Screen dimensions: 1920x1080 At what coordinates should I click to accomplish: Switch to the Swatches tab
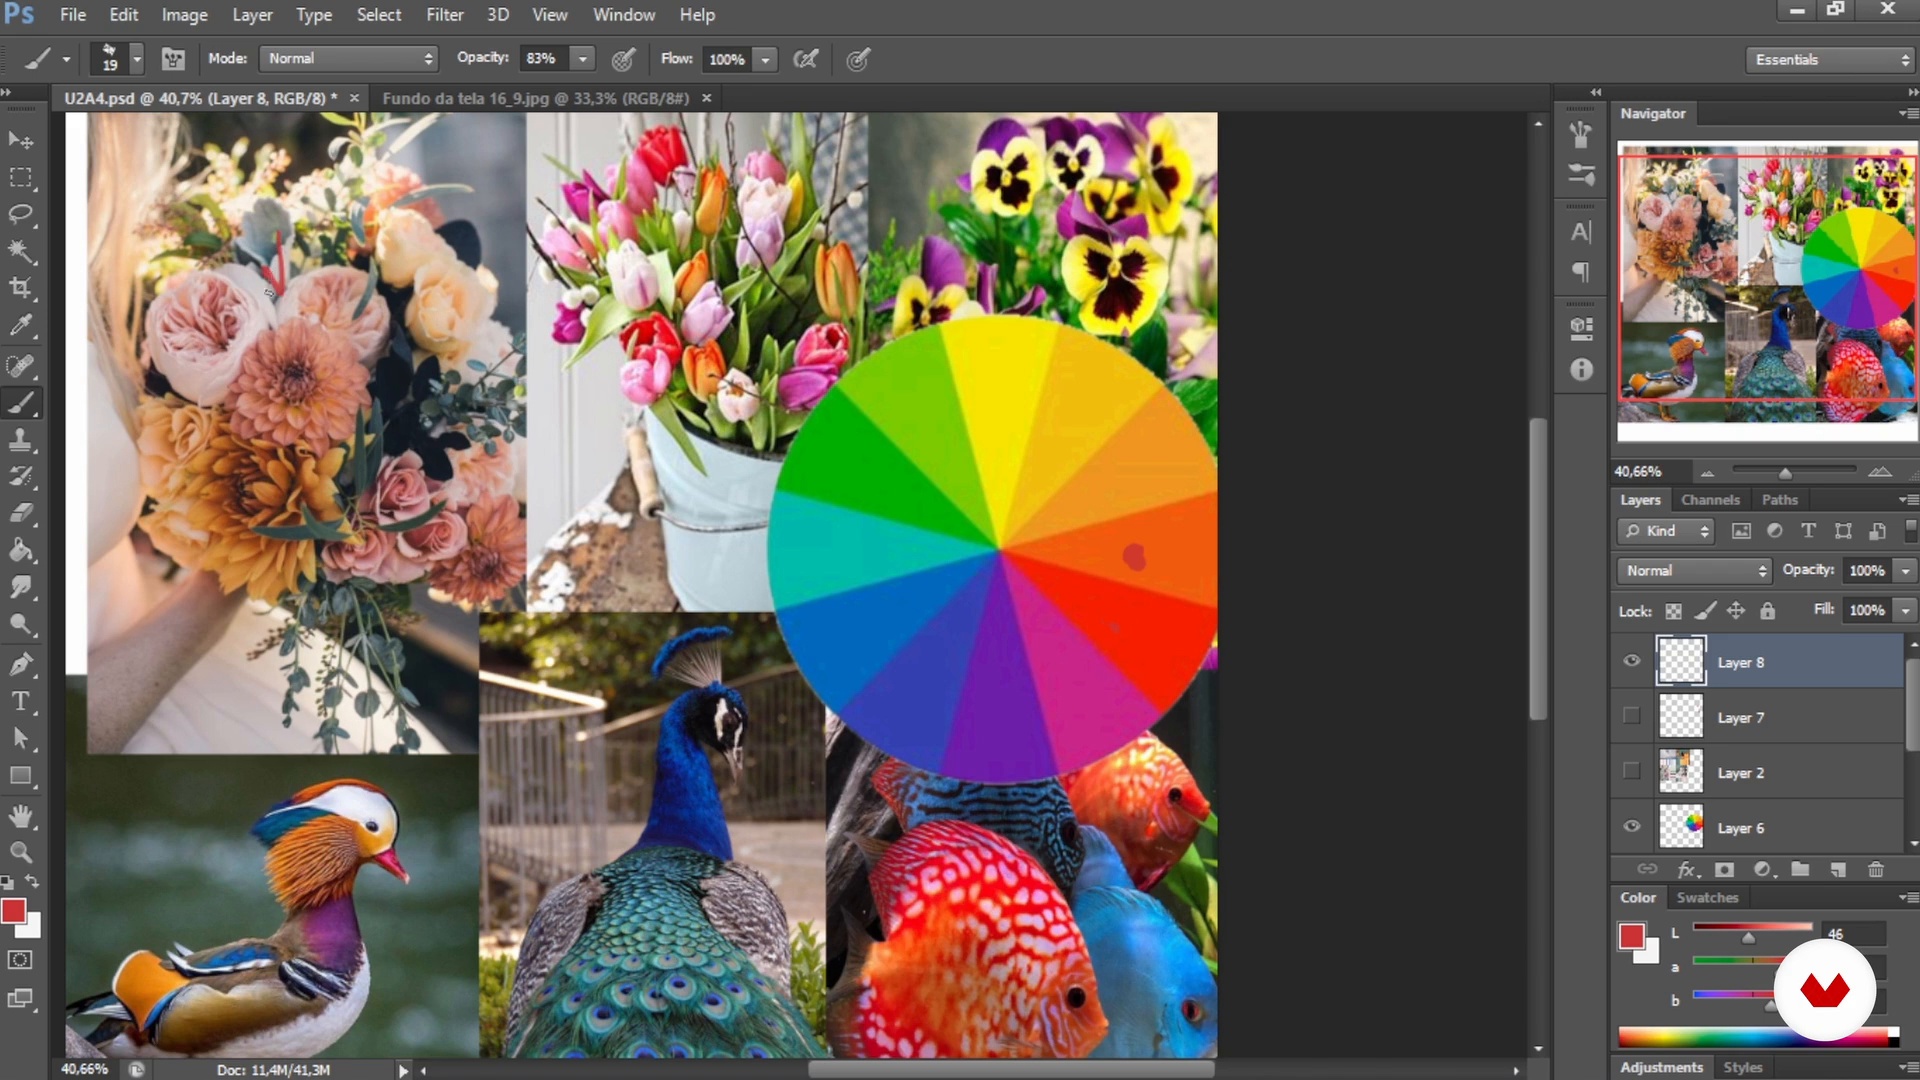click(1707, 898)
